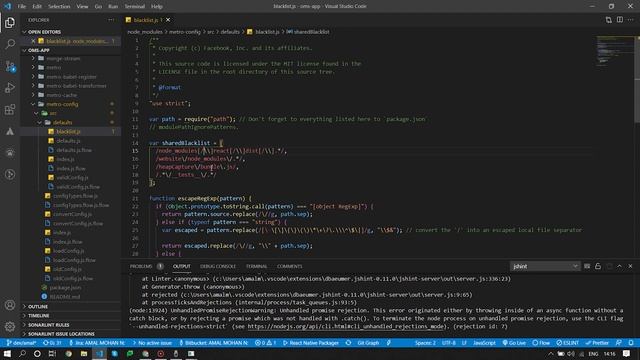Start React Native Packager from status bar
Screen dimensions: 640x360
[311, 343]
